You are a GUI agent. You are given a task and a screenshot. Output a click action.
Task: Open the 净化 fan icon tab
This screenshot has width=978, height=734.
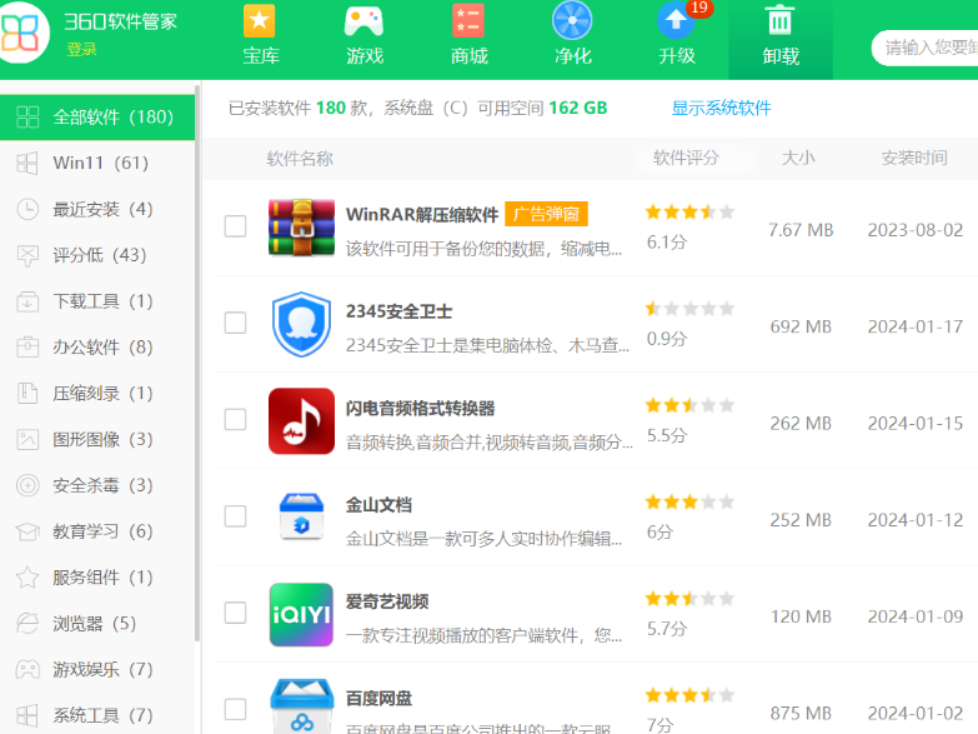point(572,21)
